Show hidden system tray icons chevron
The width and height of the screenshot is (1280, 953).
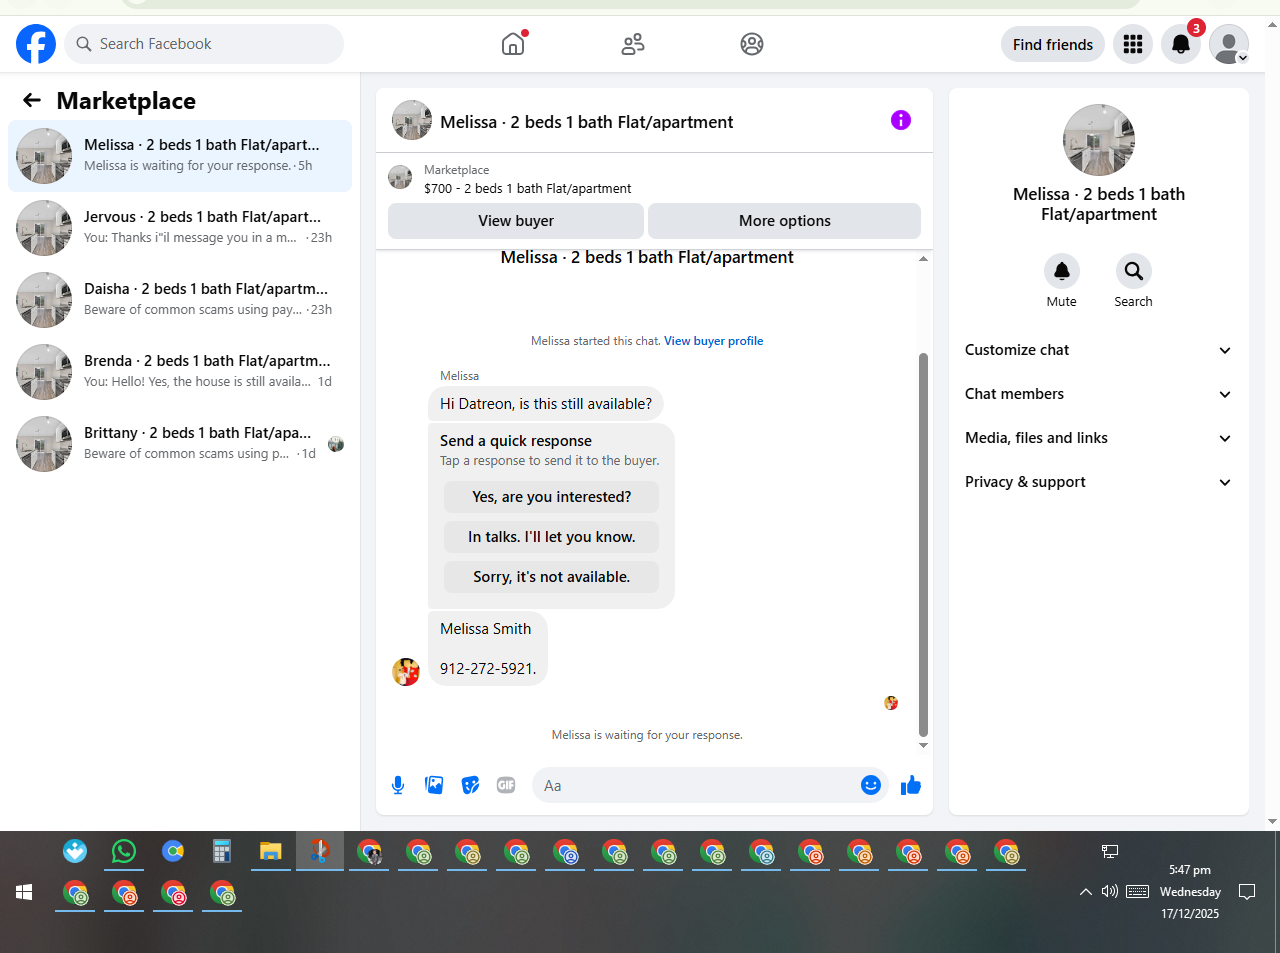click(1086, 891)
